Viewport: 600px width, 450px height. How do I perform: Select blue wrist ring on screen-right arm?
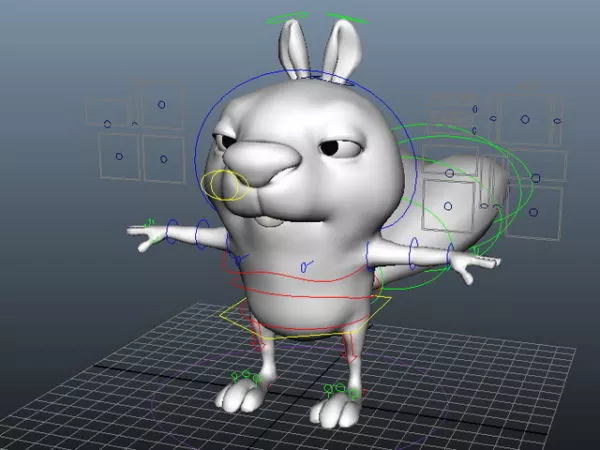(x=450, y=253)
